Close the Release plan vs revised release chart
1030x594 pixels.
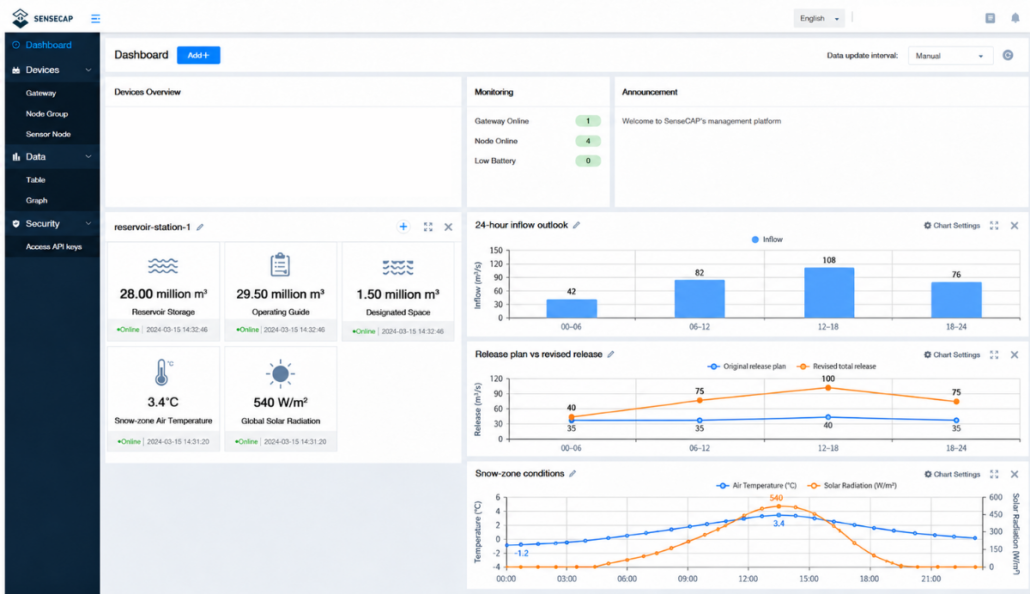[1014, 355]
